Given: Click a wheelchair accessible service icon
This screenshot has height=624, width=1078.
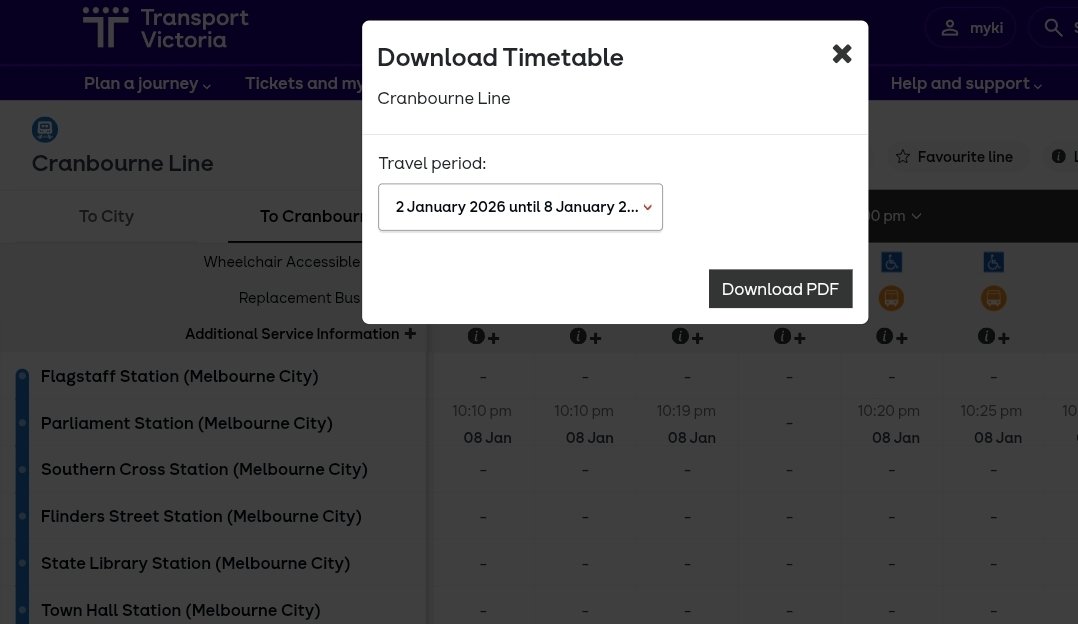Looking at the screenshot, I should [891, 261].
